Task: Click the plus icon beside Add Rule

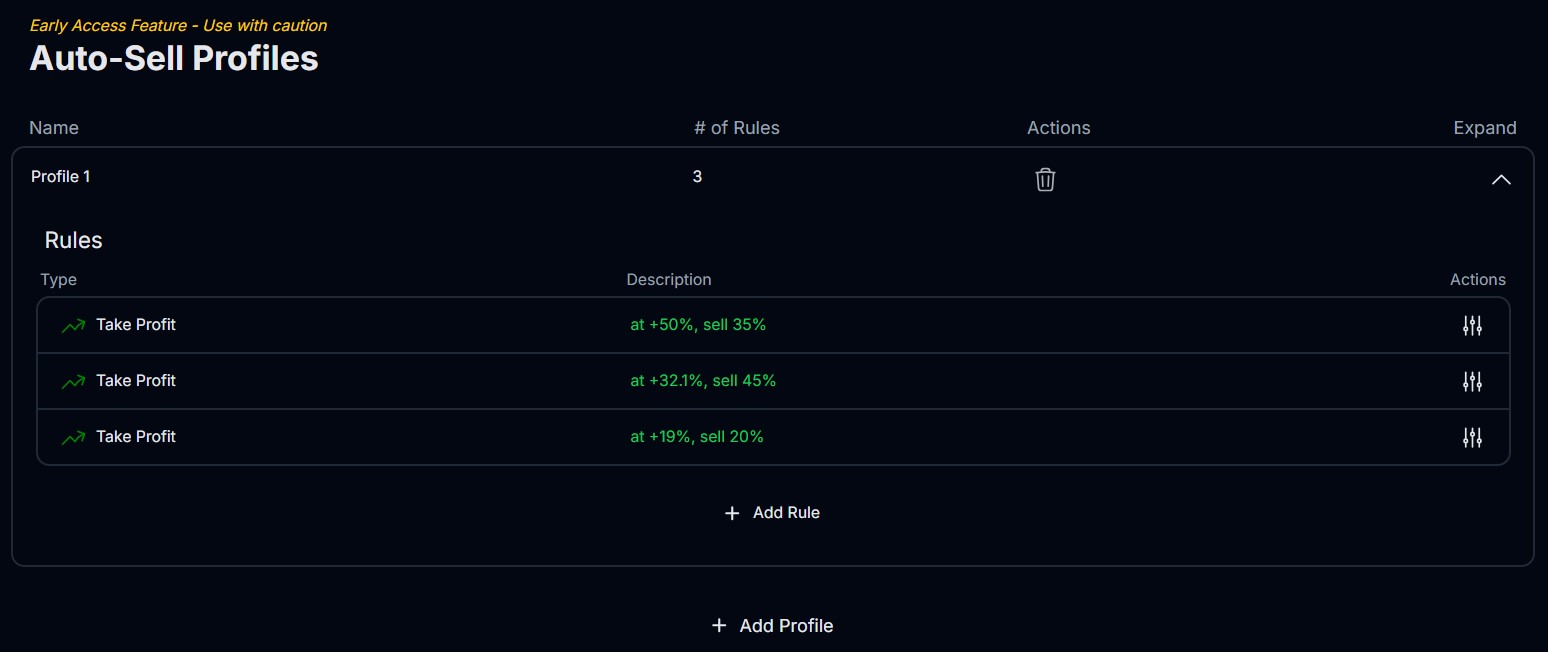Action: click(732, 513)
